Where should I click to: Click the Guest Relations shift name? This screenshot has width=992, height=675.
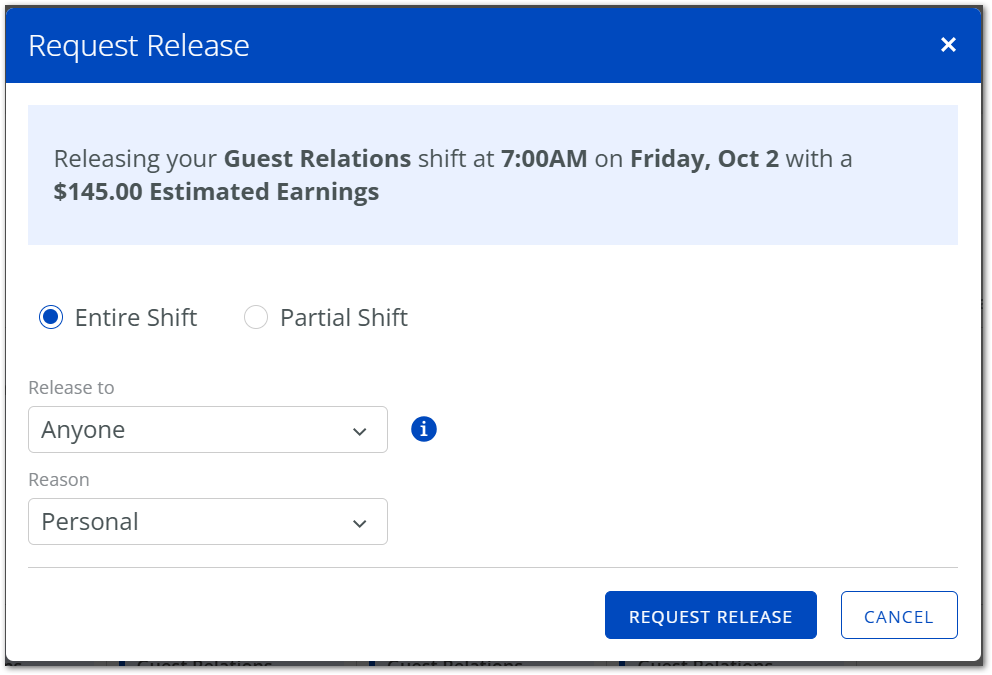318,159
